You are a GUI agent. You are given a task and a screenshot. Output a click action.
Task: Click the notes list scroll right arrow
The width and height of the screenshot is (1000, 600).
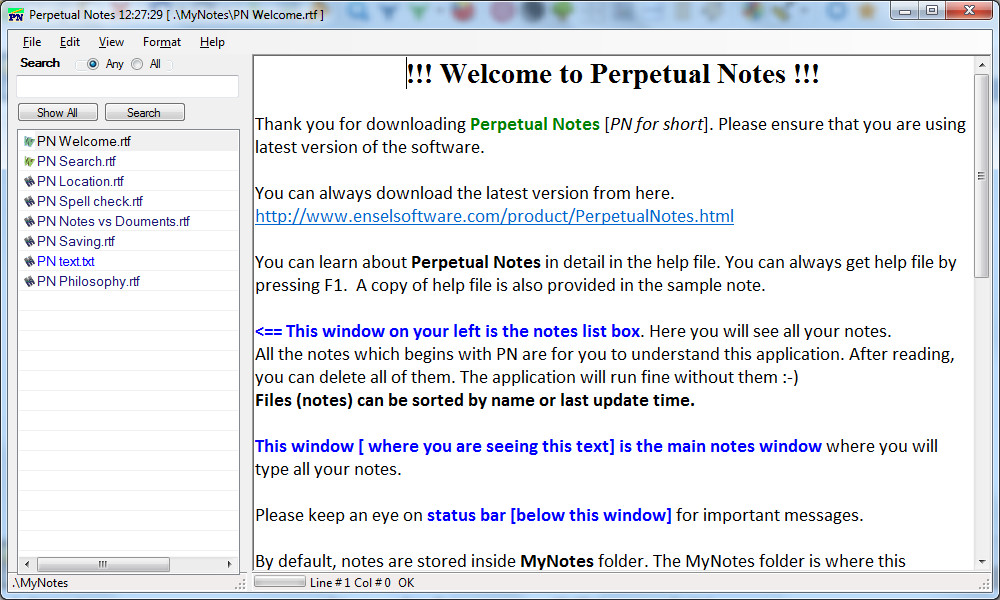[229, 564]
